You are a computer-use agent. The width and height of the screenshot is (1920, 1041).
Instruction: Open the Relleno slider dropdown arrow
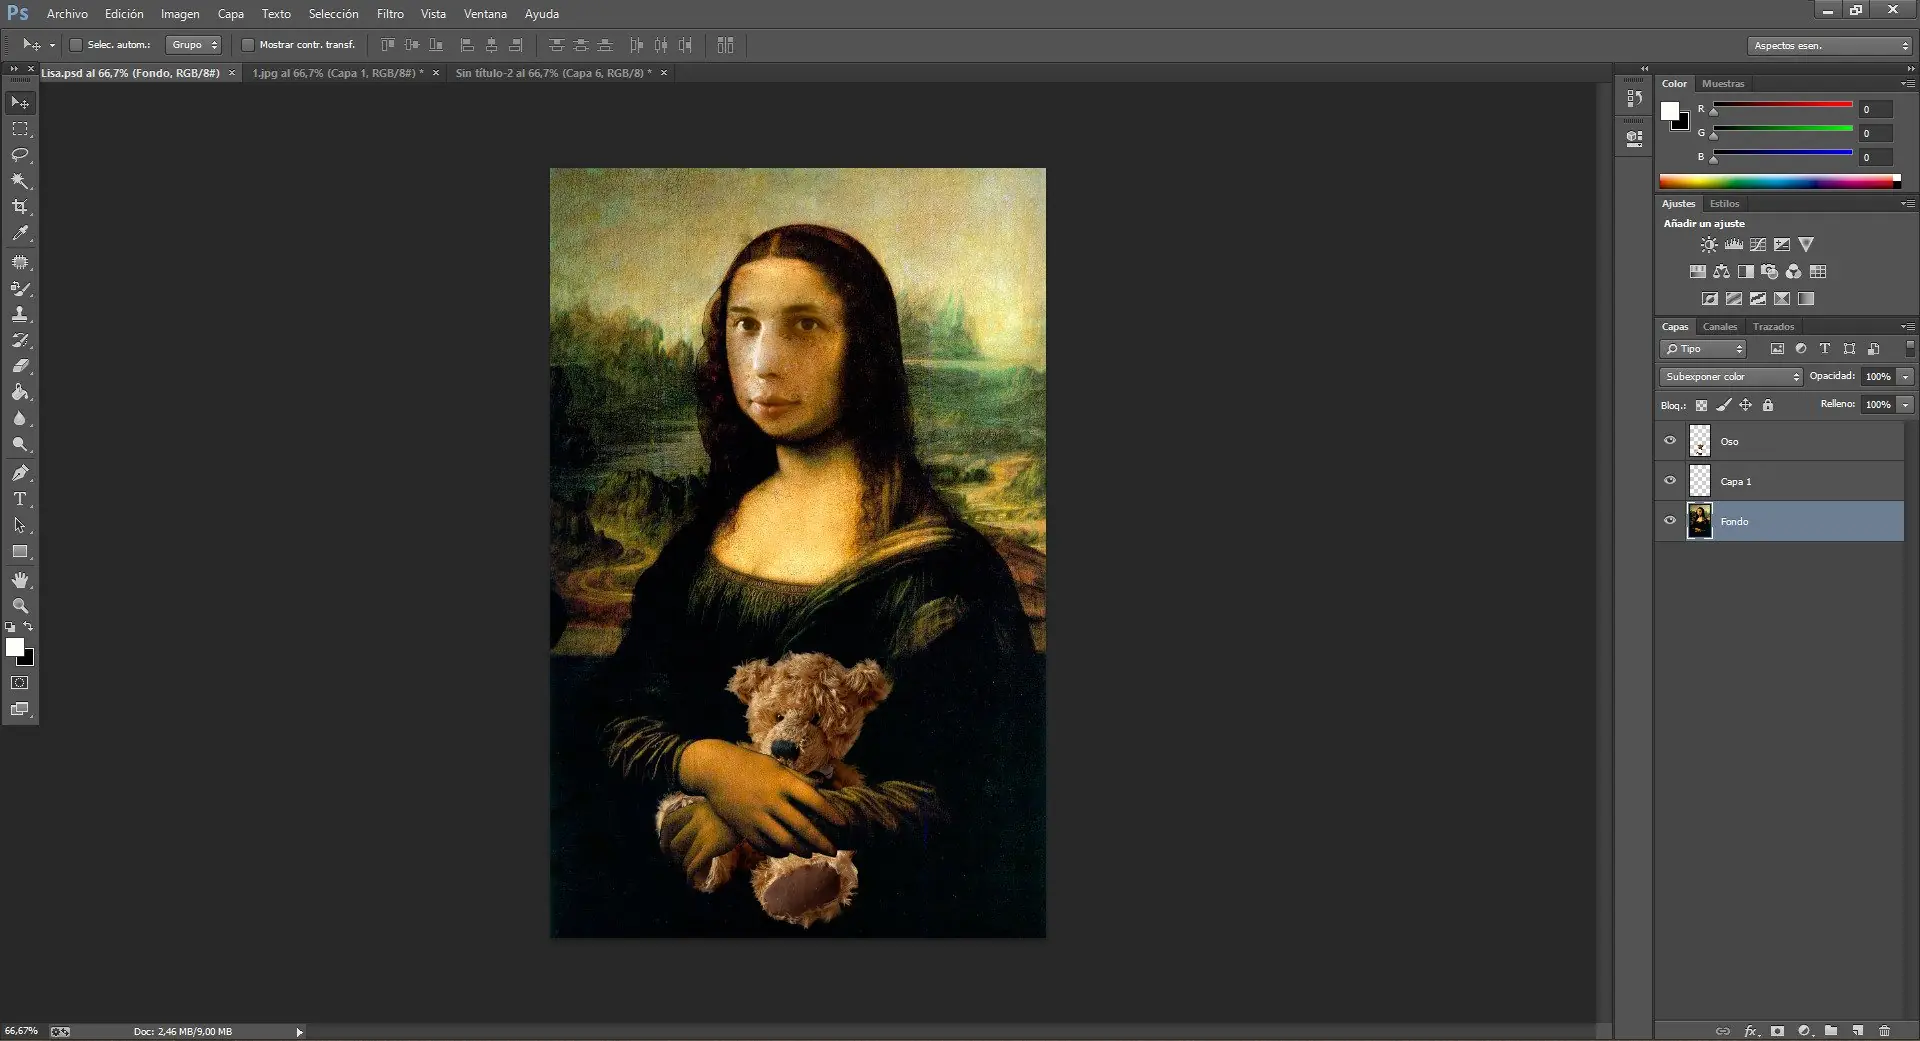pyautogui.click(x=1906, y=405)
